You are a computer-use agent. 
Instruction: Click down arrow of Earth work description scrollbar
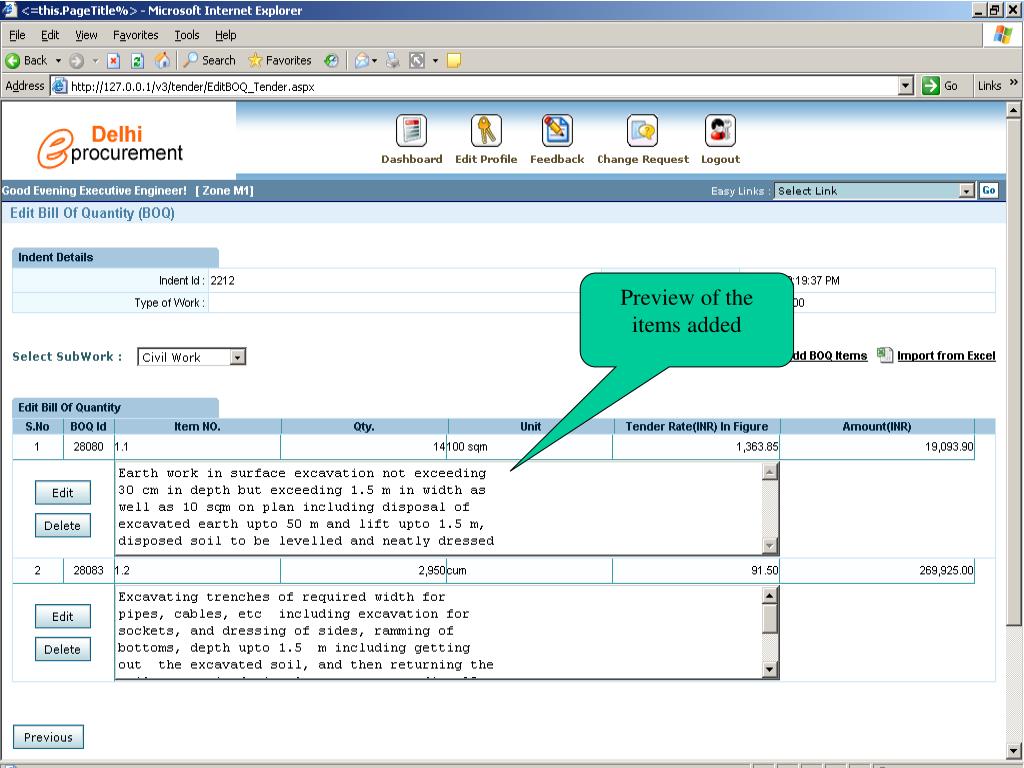(770, 545)
